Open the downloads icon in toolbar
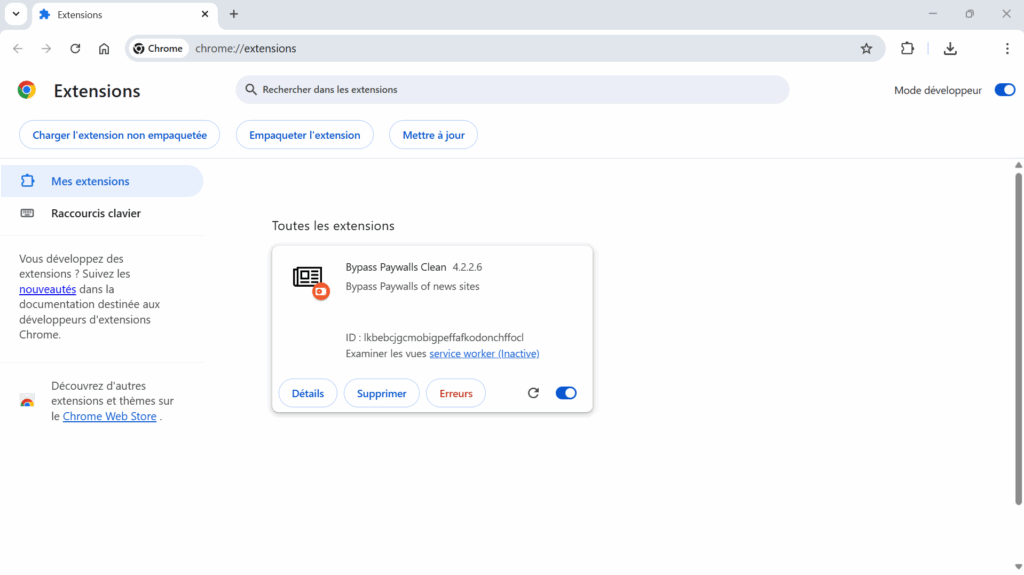 pyautogui.click(x=950, y=48)
